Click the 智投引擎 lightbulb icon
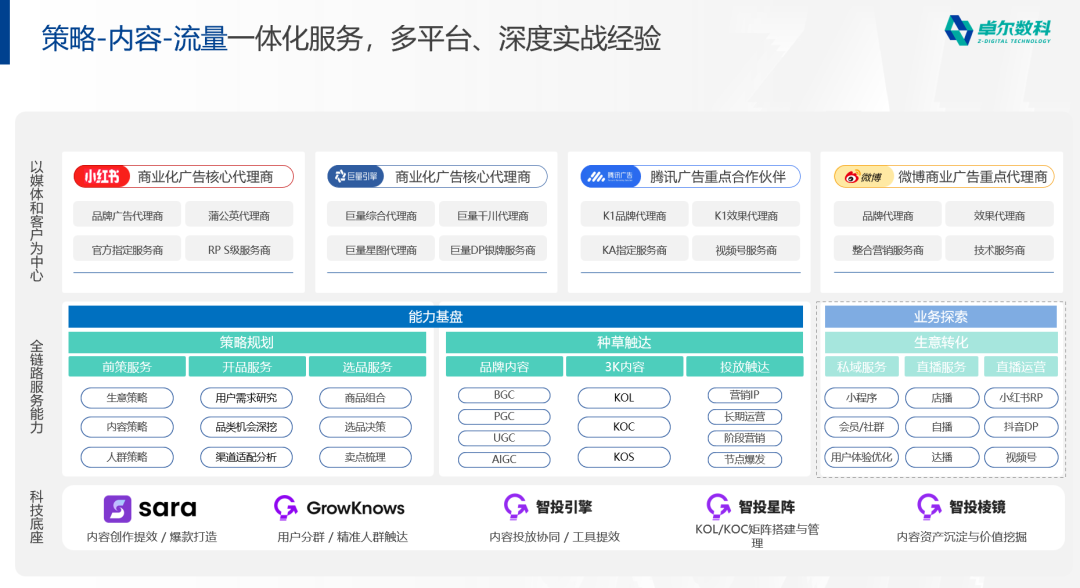 coord(515,506)
